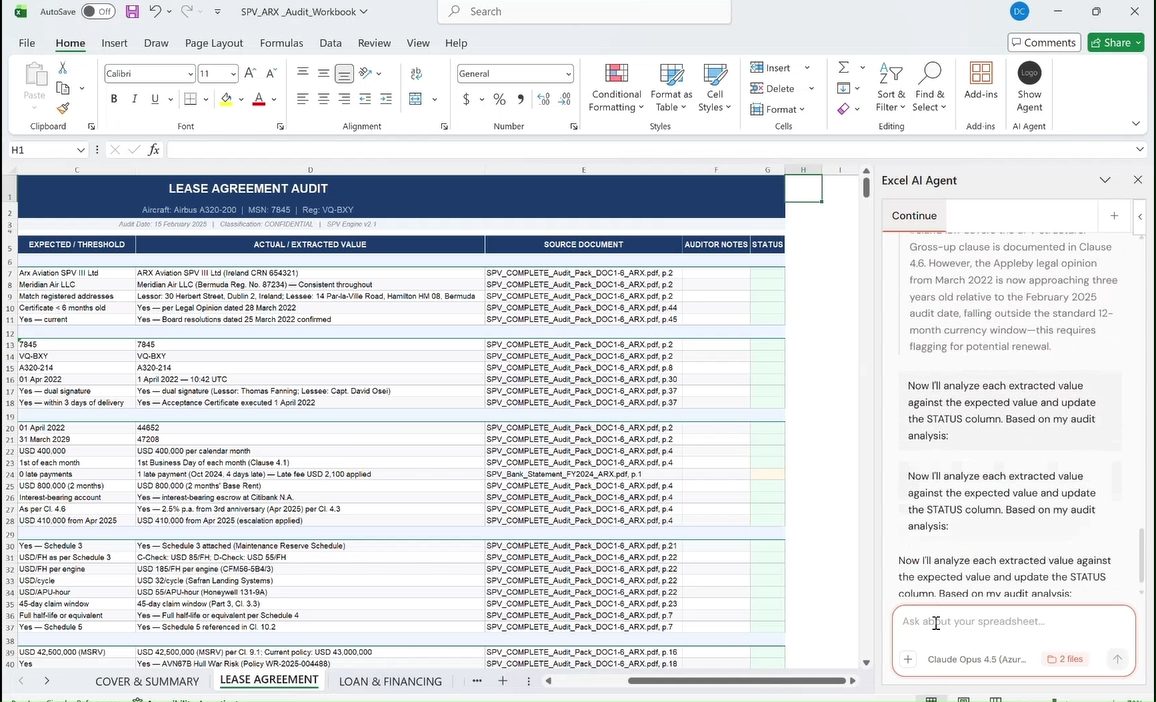
Task: Click the Search box in title bar
Action: pyautogui.click(x=585, y=12)
